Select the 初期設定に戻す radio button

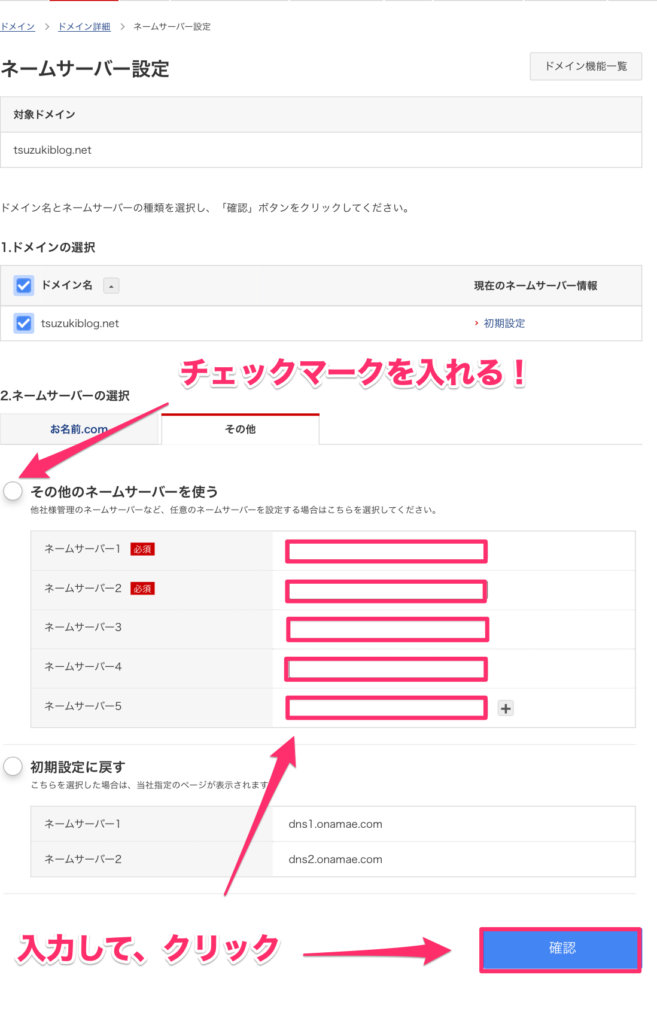[x=13, y=766]
